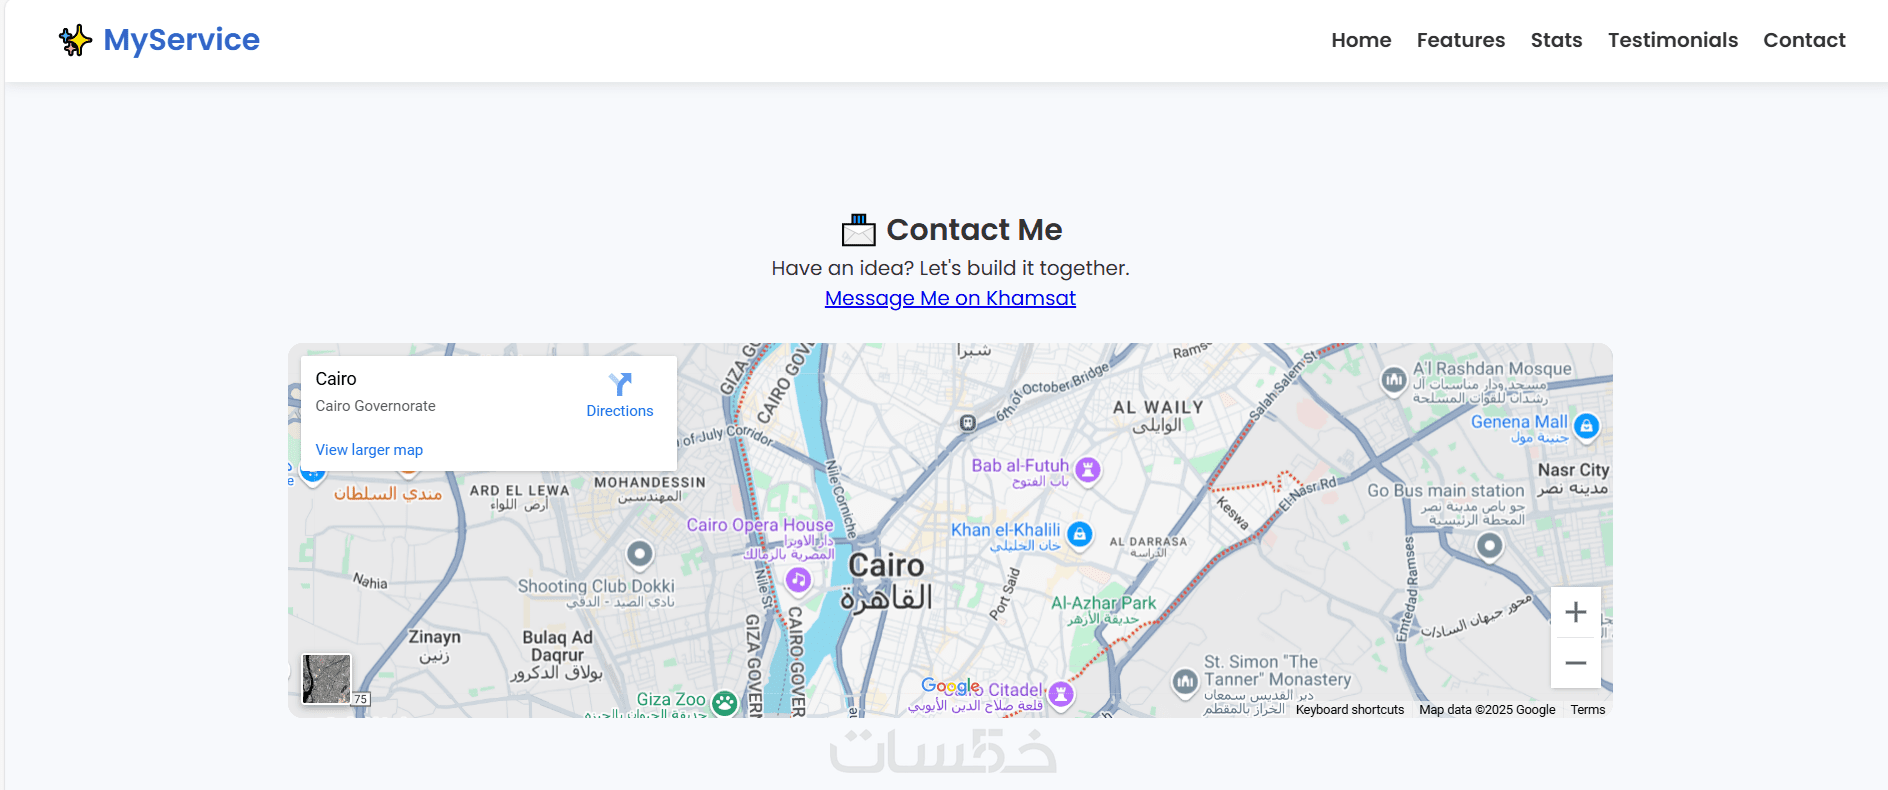Click View larger map link
Screen dimensions: 1888x790
[x=369, y=450]
